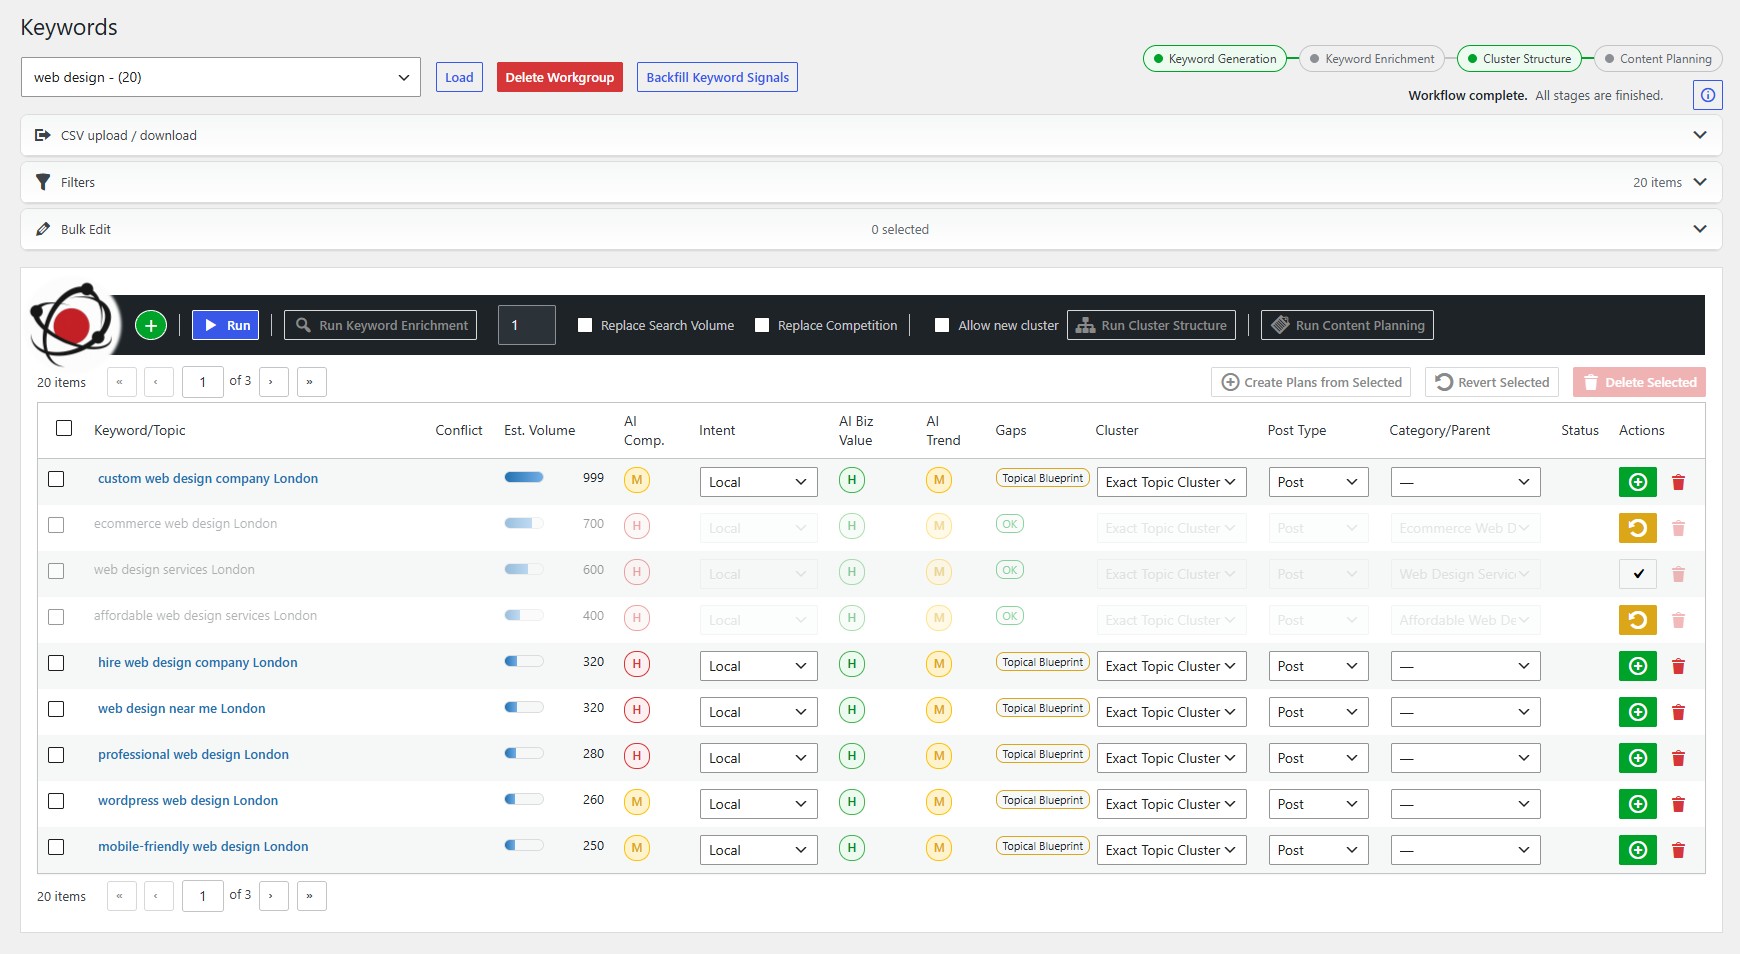Click the Delete Workgroup button
Image resolution: width=1740 pixels, height=954 pixels.
560,77
